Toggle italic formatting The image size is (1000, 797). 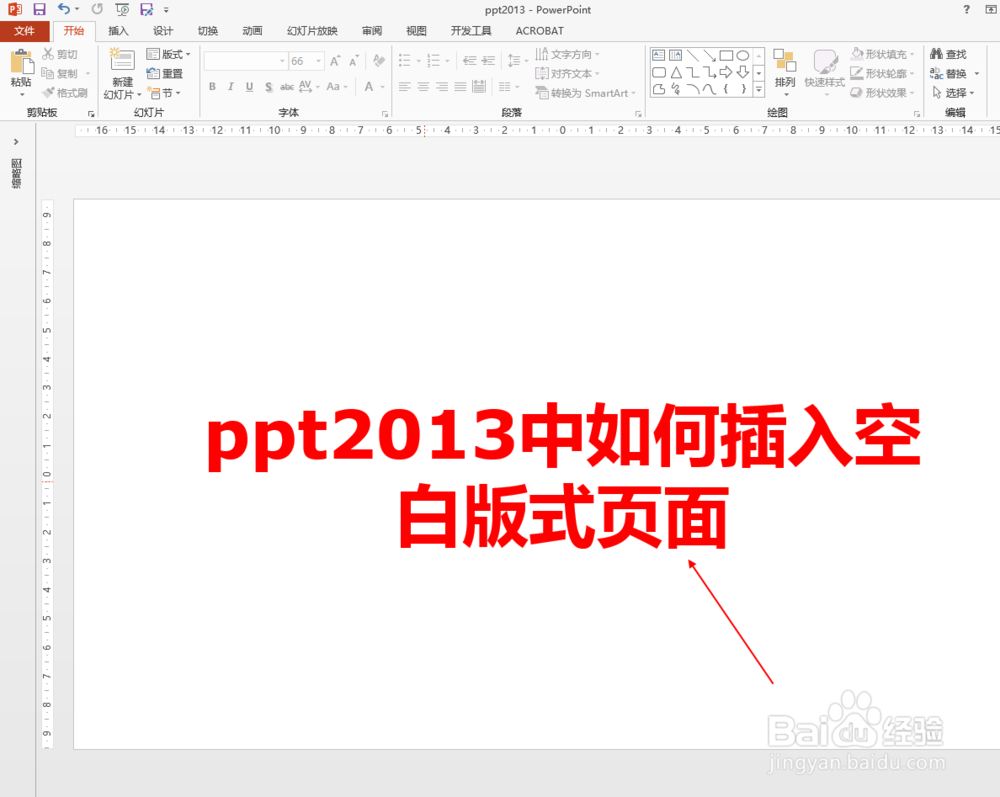(x=231, y=87)
